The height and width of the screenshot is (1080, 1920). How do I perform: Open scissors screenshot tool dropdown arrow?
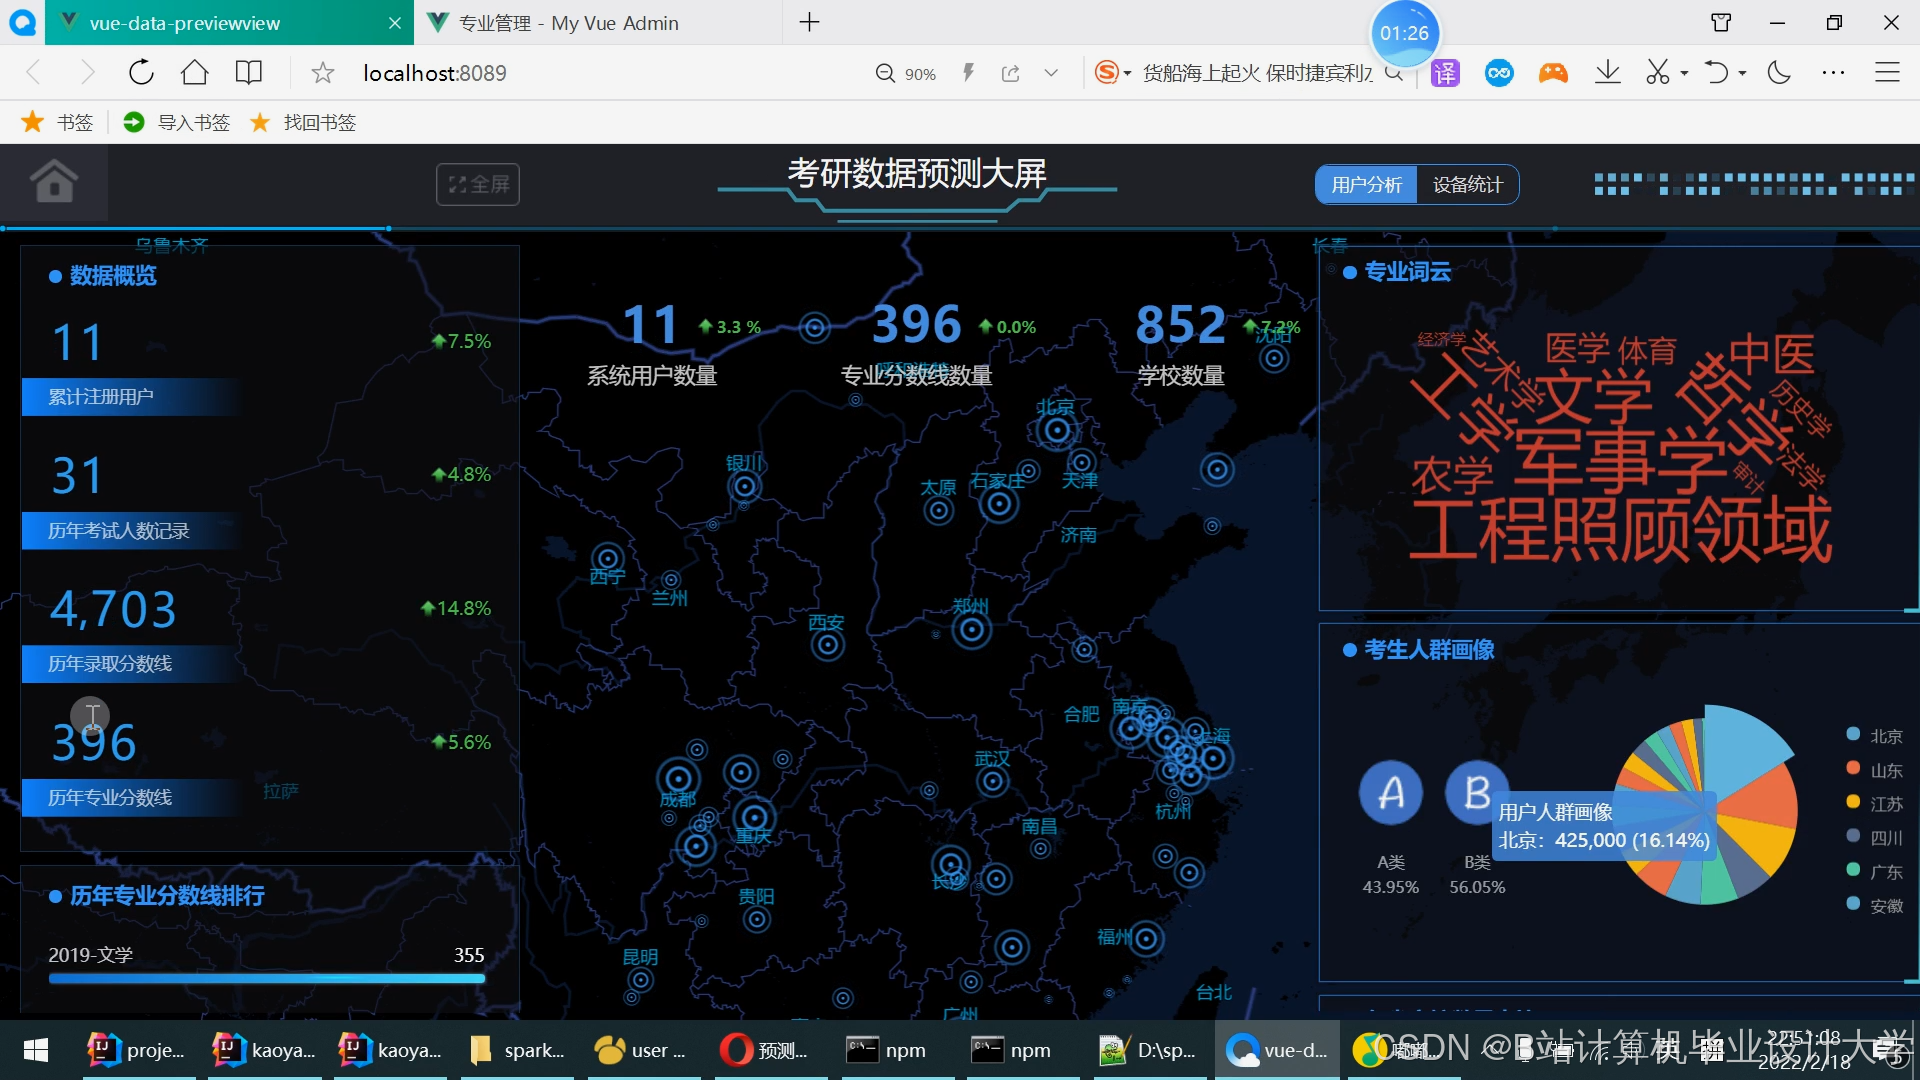[x=1685, y=73]
